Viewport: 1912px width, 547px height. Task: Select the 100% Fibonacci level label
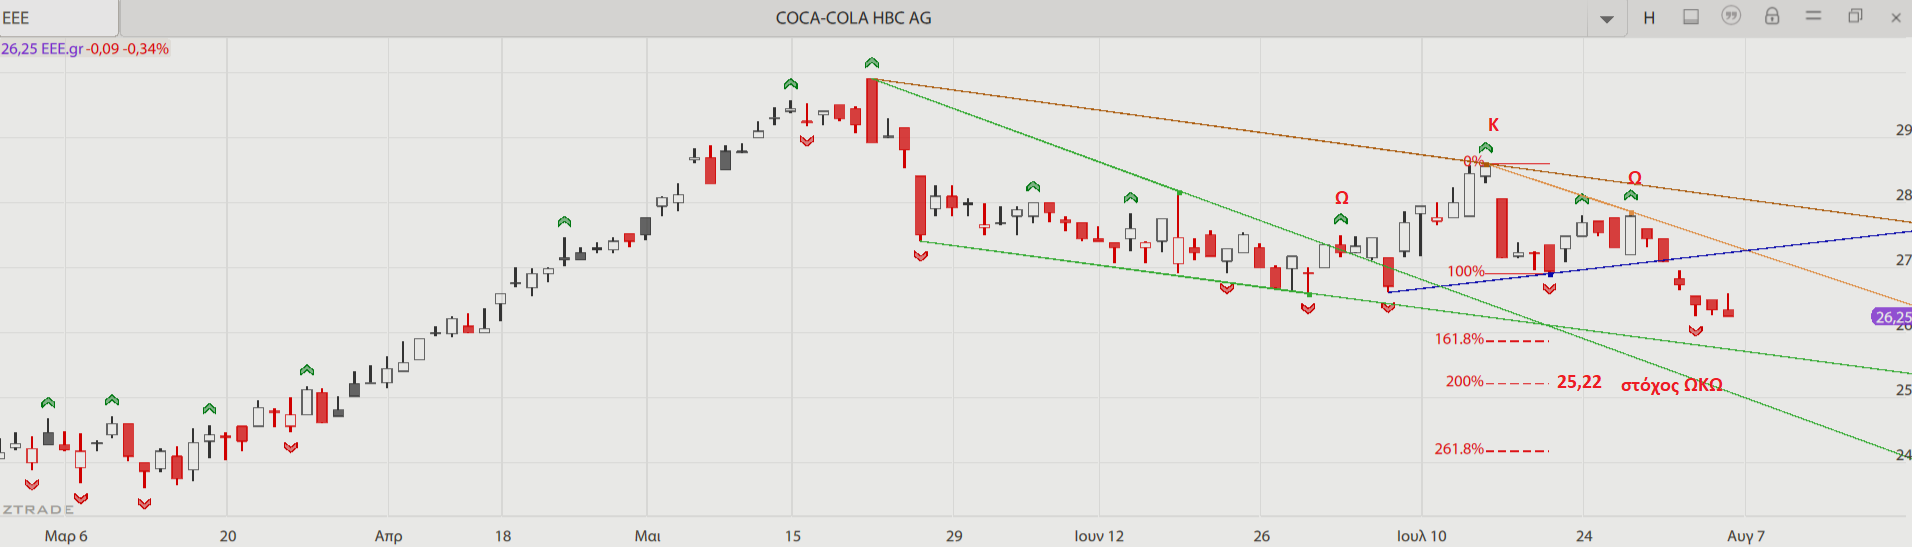[1466, 271]
